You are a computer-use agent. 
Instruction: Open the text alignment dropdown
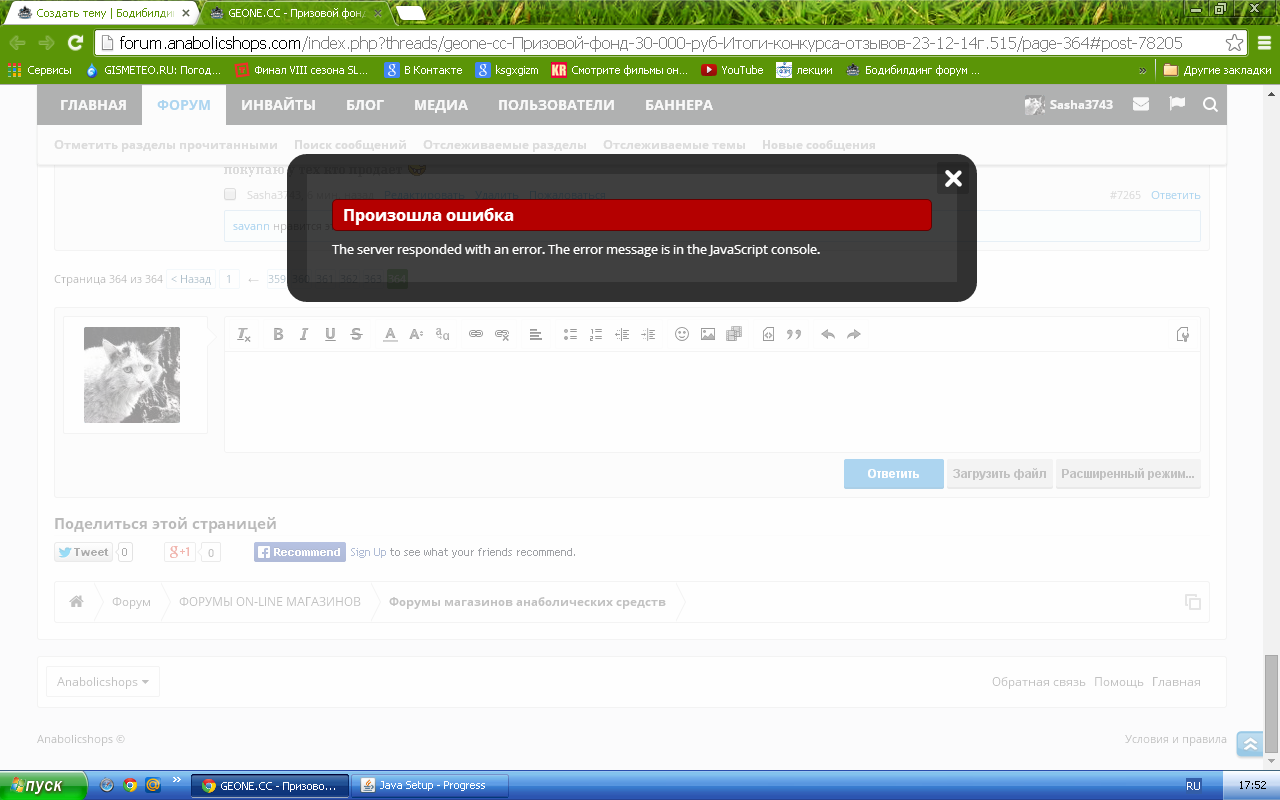tap(536, 335)
